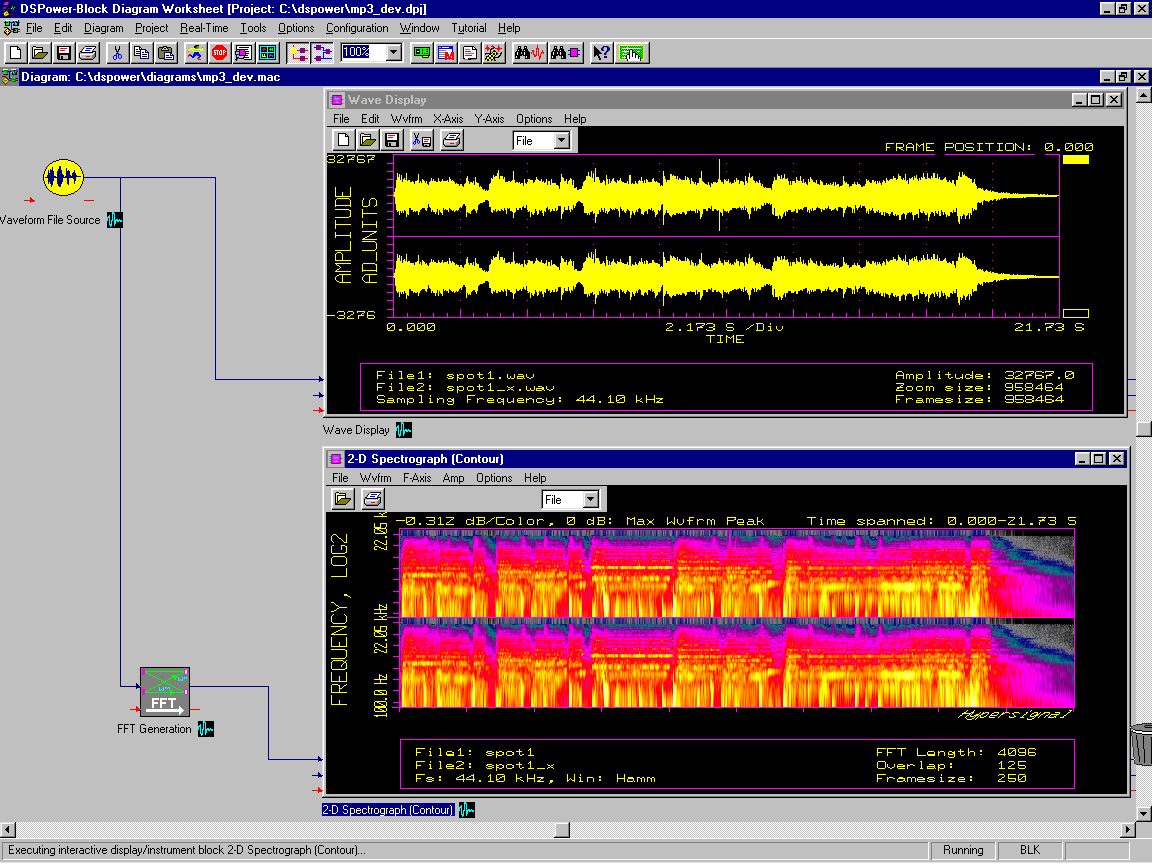Open the Project menu
This screenshot has height=864, width=1152.
(x=151, y=28)
